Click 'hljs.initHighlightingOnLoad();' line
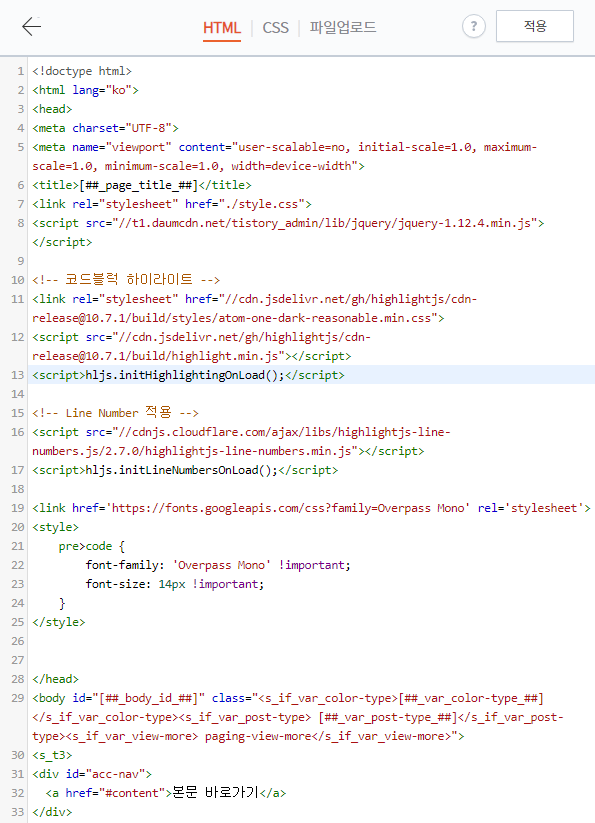The height and width of the screenshot is (823, 595). (188, 375)
